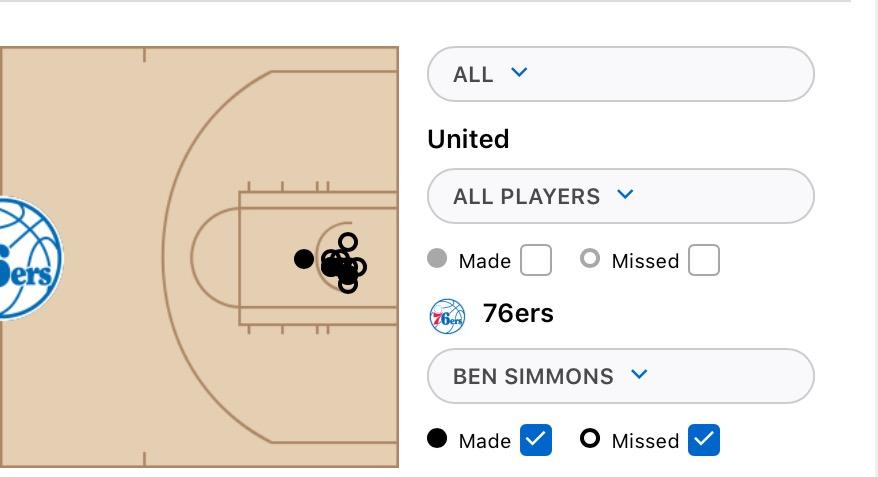
Task: Enable the United Made checkbox
Action: click(x=536, y=260)
